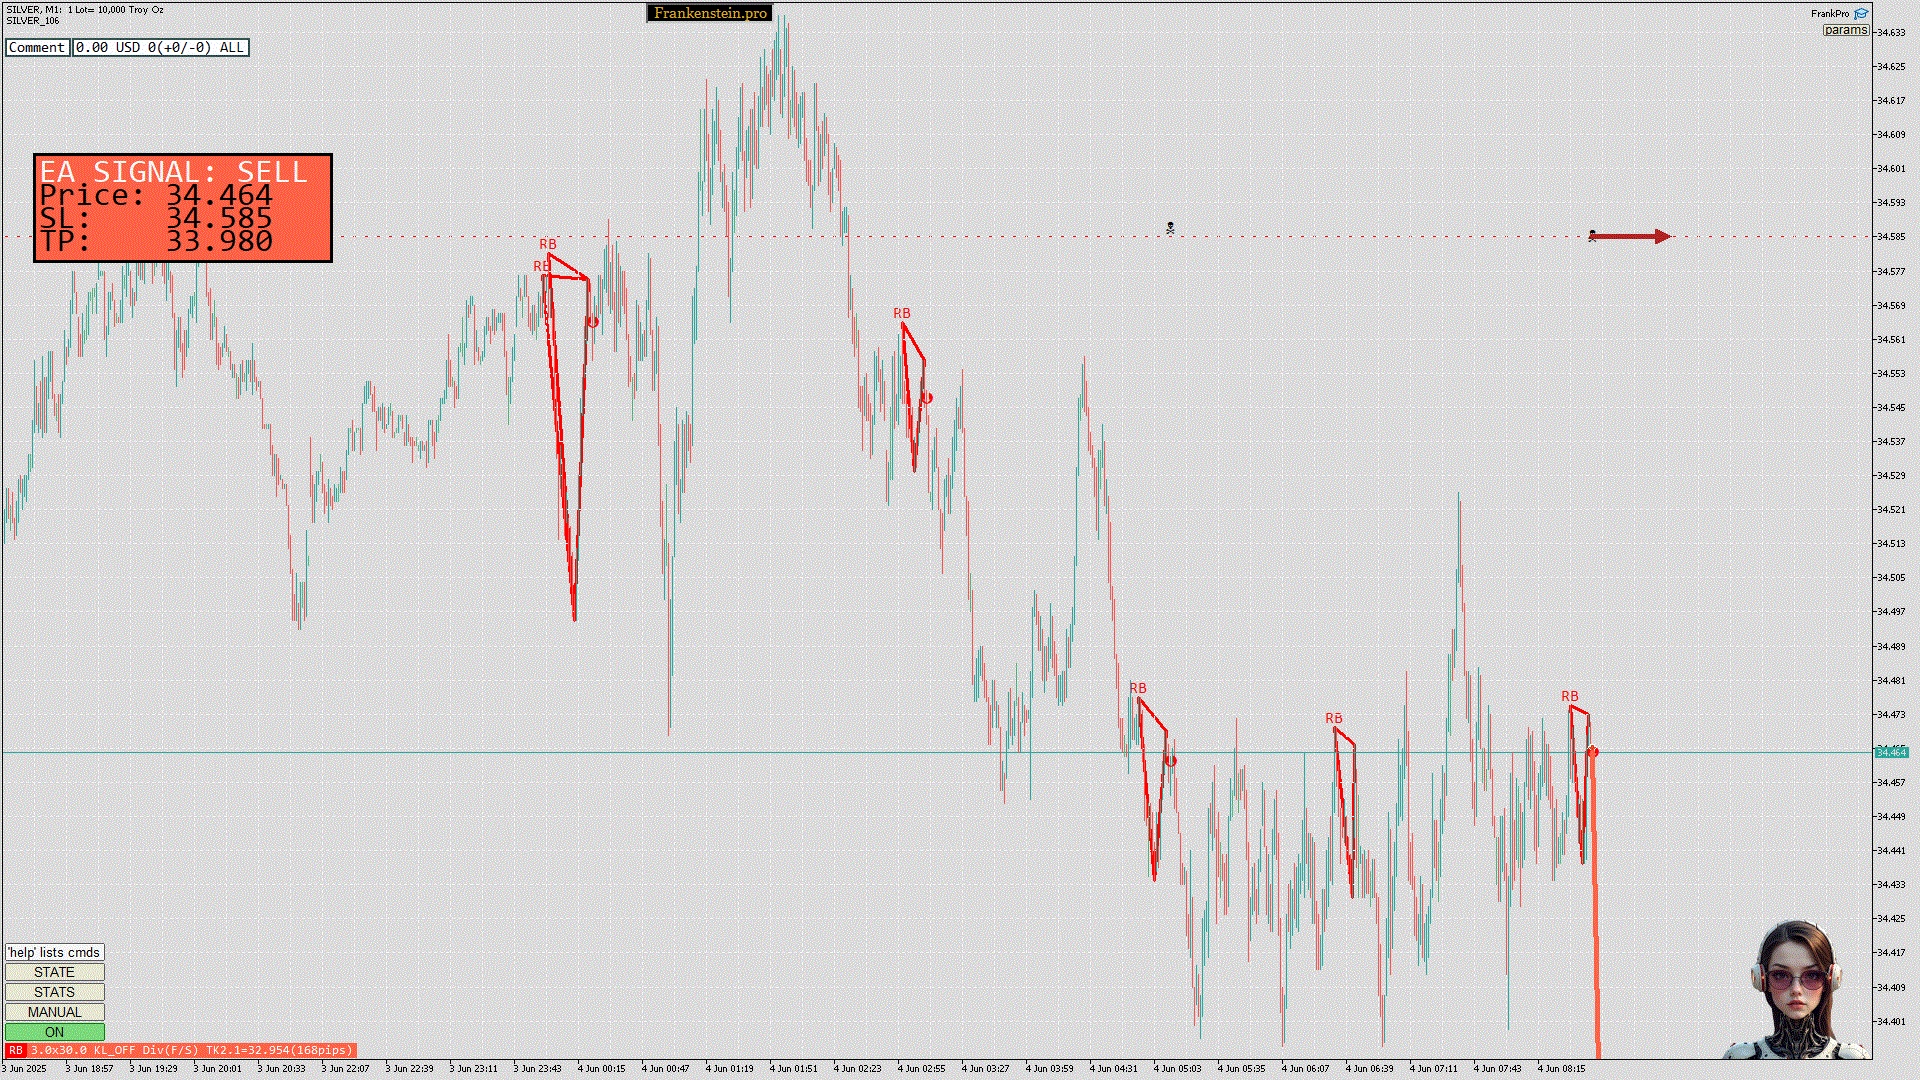The image size is (1920, 1080).
Task: Toggle the green ON button off
Action: (x=54, y=1032)
